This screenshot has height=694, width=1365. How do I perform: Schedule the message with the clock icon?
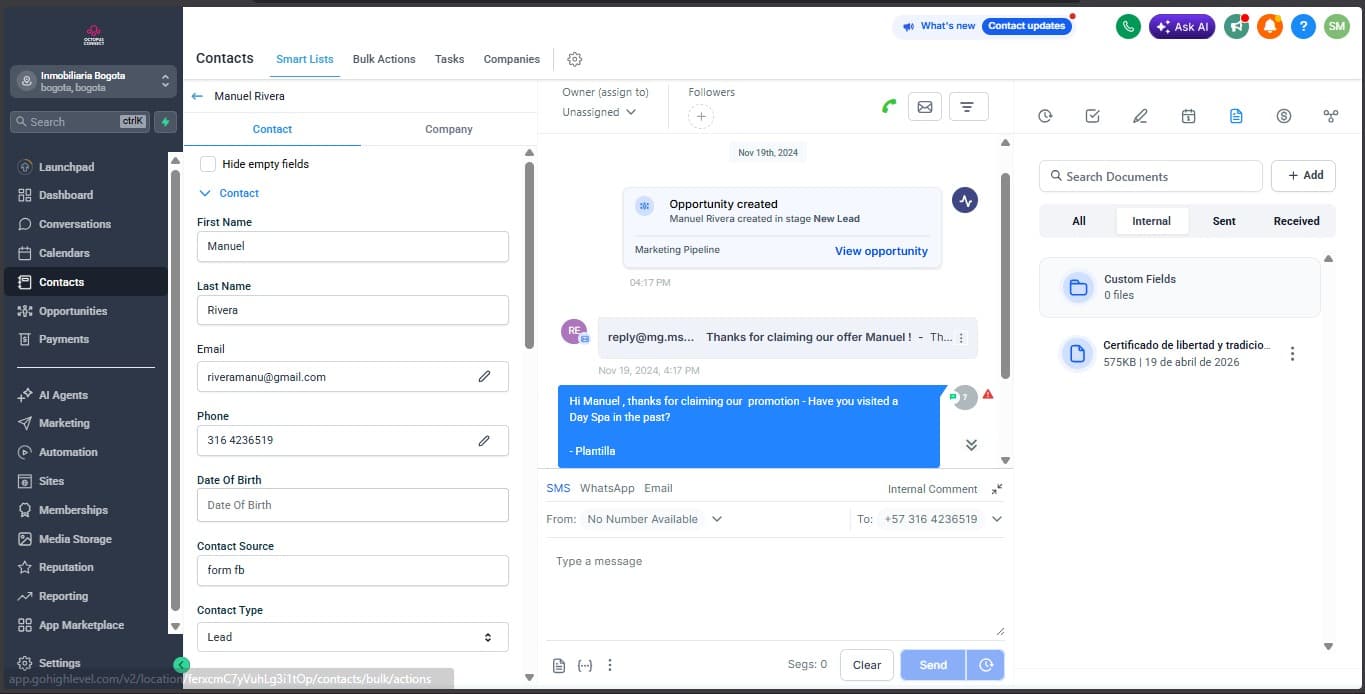click(986, 665)
